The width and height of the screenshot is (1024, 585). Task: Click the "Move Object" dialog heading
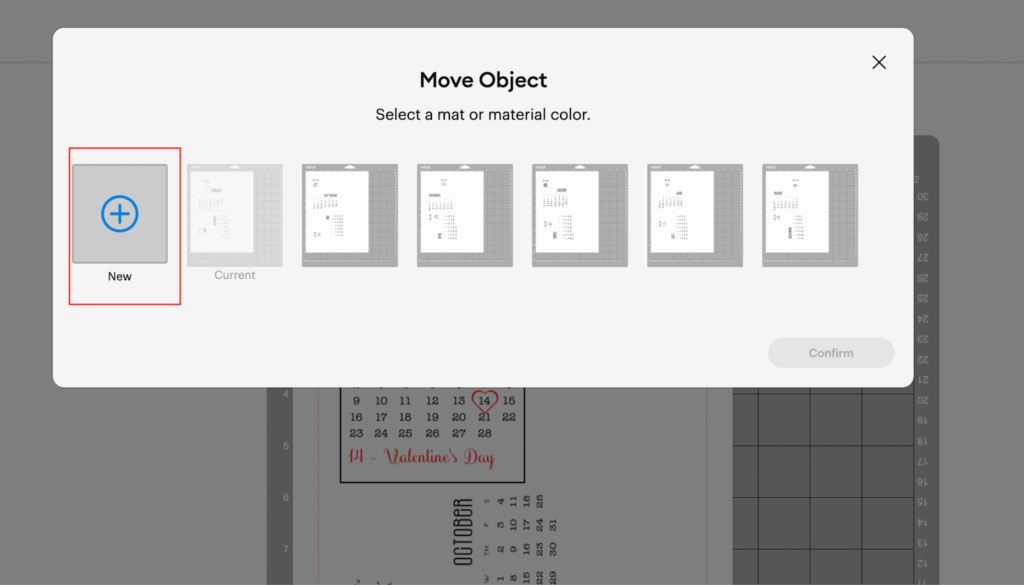point(483,81)
